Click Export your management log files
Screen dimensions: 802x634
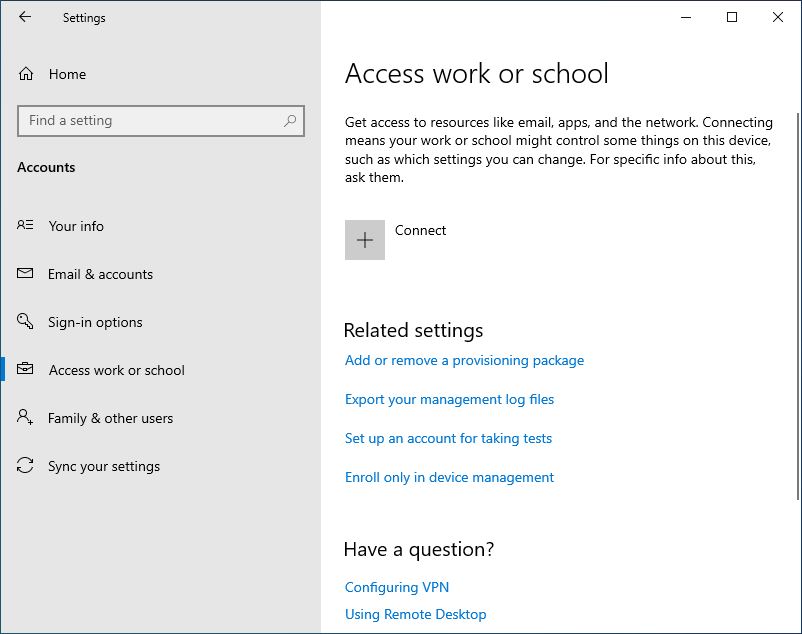(x=449, y=399)
